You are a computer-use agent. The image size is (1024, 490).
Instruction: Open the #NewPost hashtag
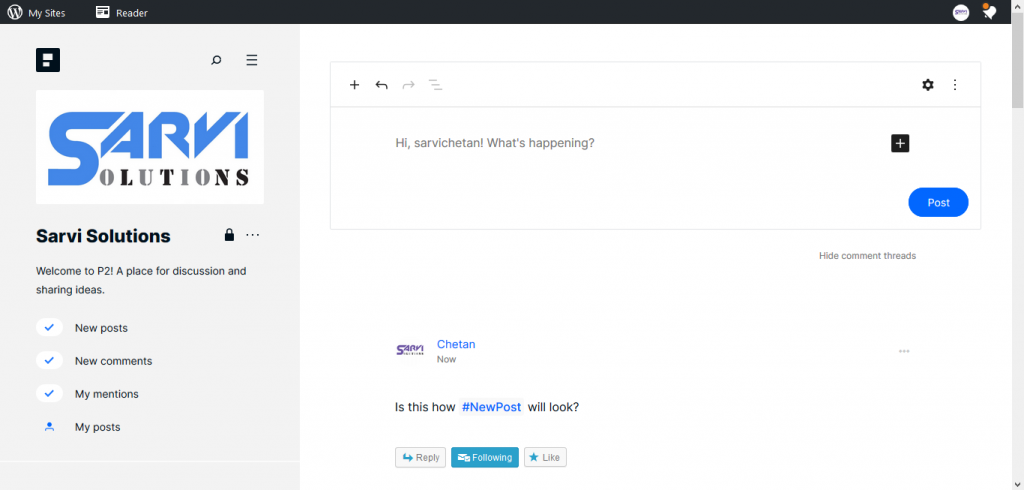[x=491, y=407]
